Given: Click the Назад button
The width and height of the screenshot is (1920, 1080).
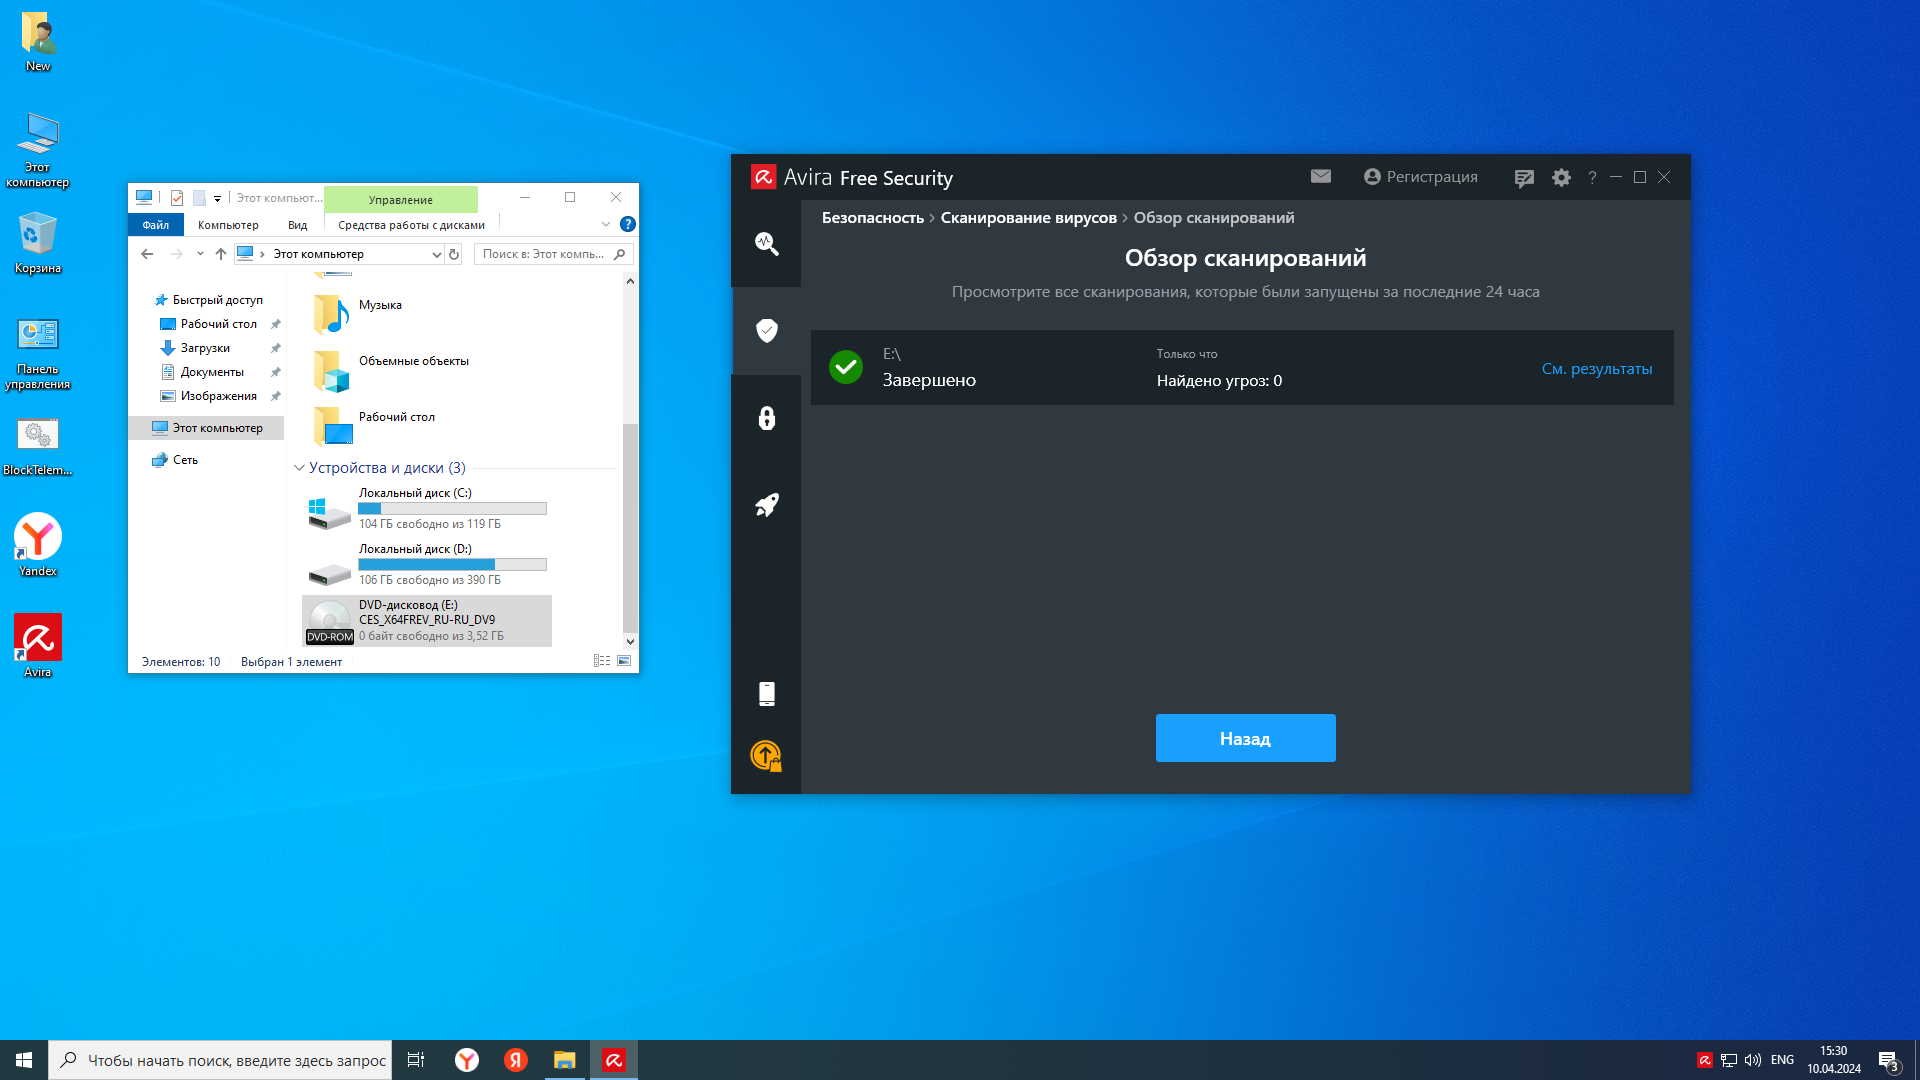Looking at the screenshot, I should point(1245,738).
